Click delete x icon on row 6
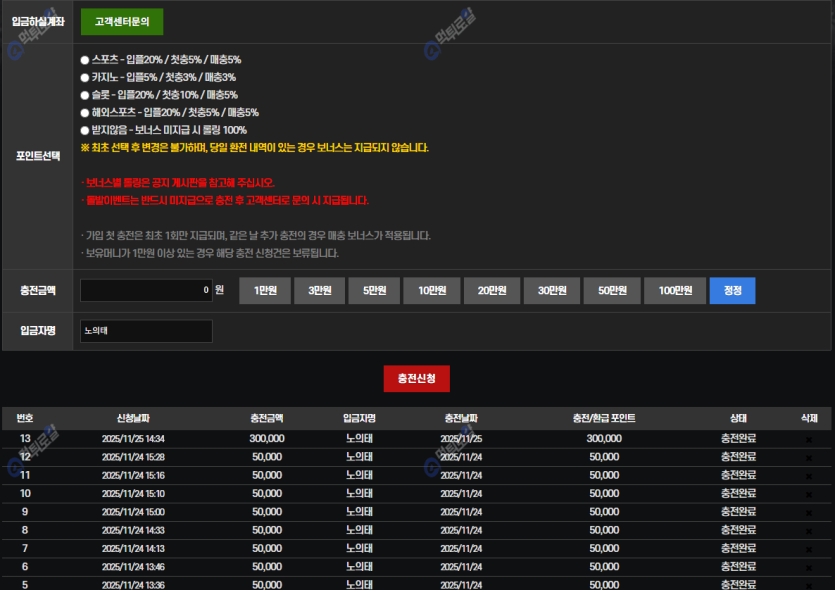Viewport: 835px width, 590px height. pyautogui.click(x=809, y=567)
